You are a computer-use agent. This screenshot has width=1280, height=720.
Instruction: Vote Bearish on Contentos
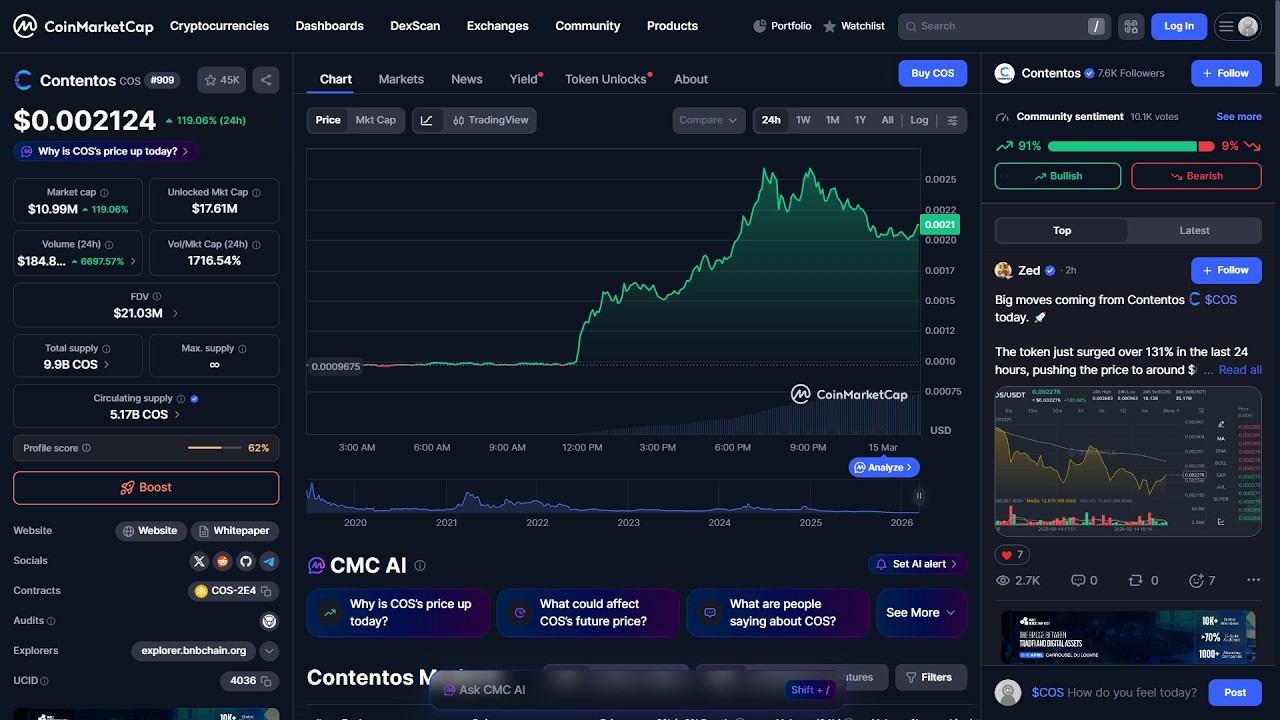pyautogui.click(x=1196, y=176)
